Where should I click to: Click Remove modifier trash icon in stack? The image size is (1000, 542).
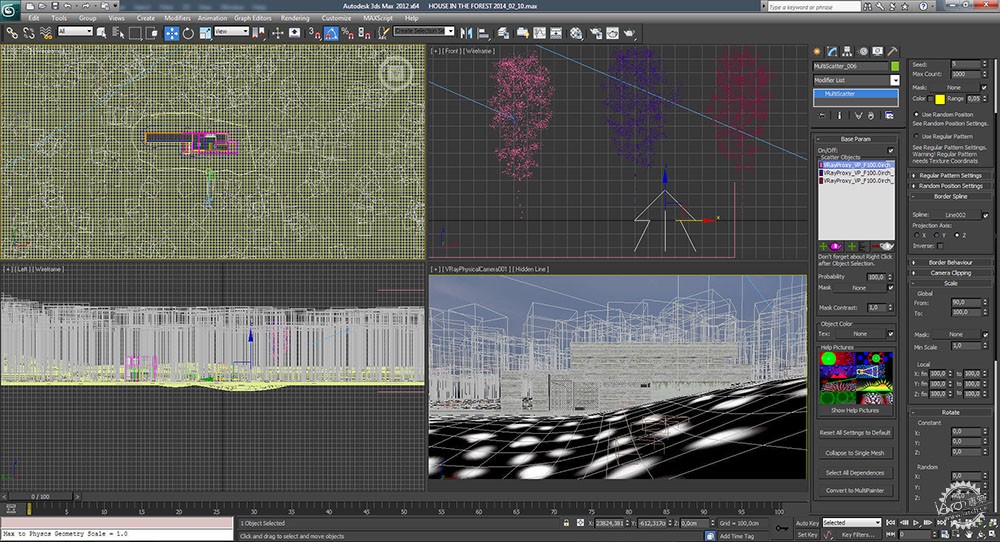pyautogui.click(x=871, y=115)
